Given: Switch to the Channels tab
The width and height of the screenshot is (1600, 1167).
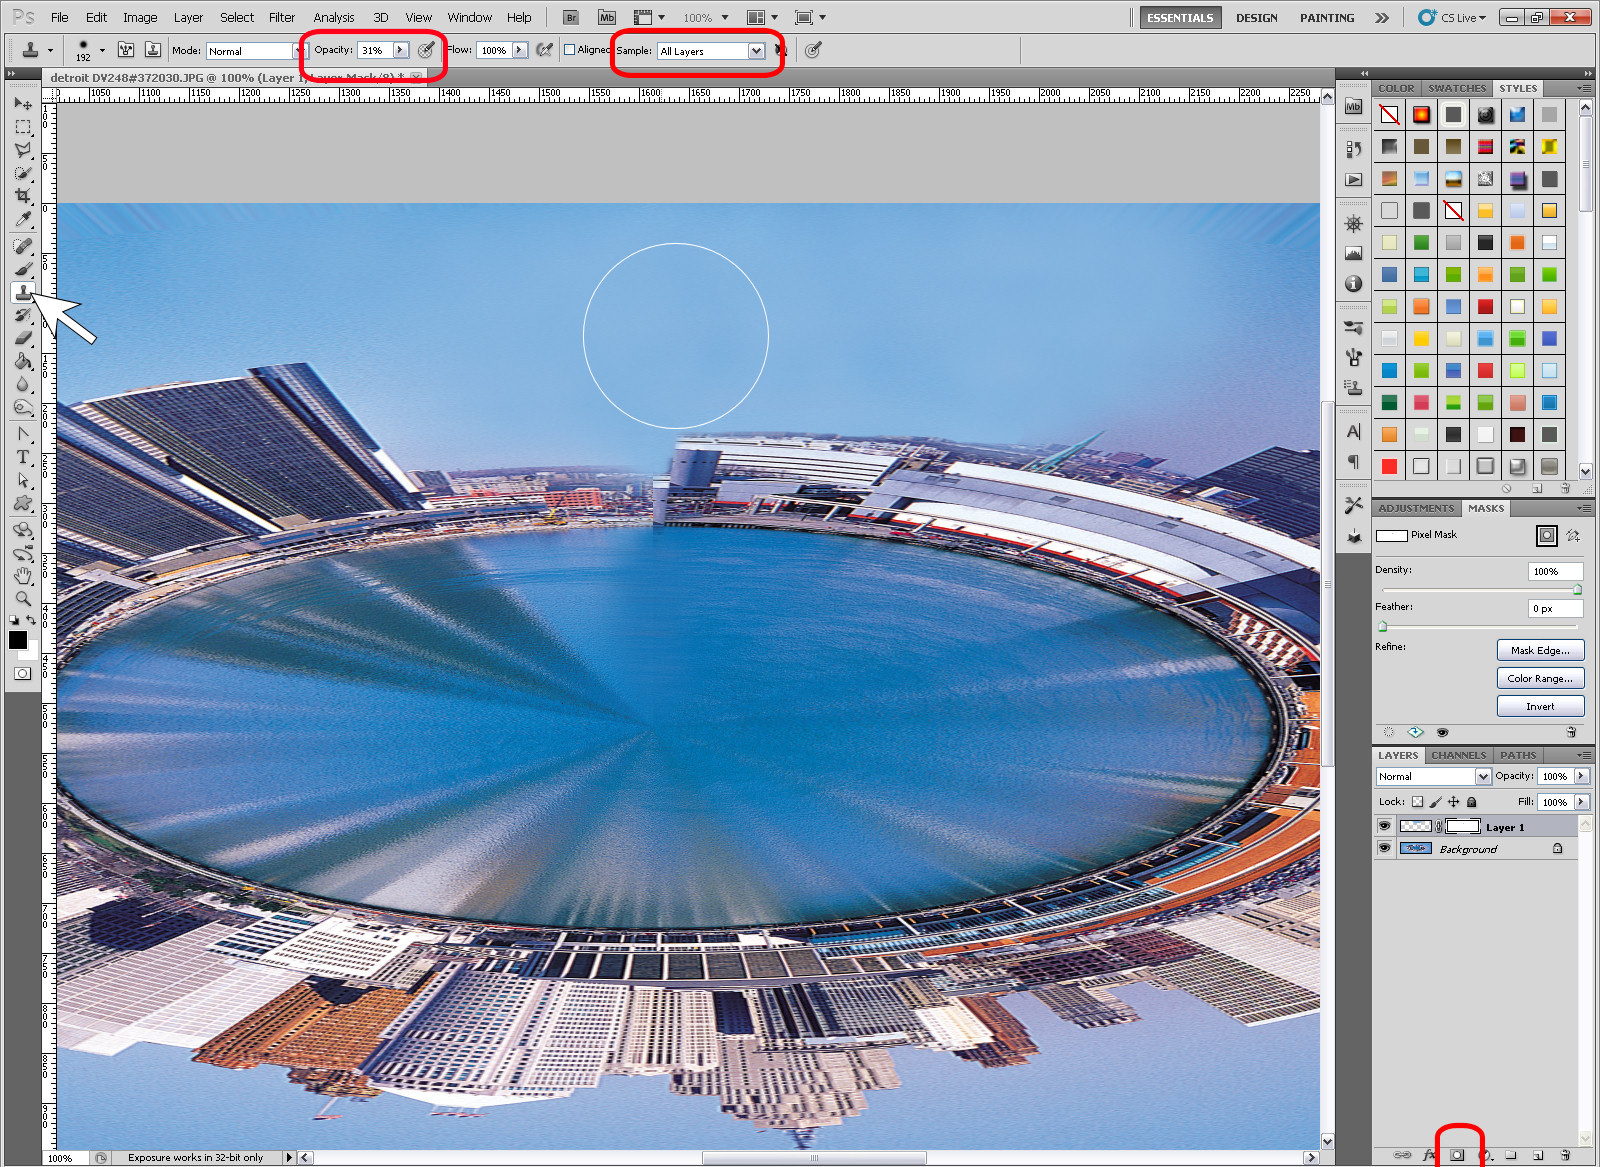Looking at the screenshot, I should pyautogui.click(x=1458, y=755).
